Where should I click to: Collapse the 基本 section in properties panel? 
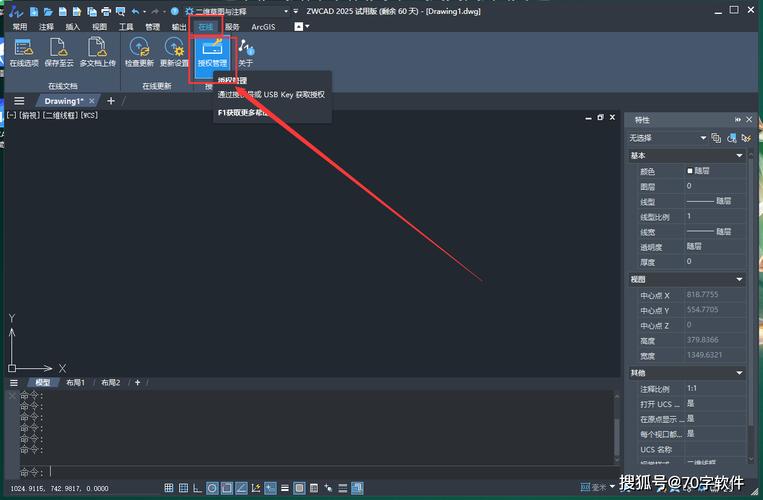[740, 155]
